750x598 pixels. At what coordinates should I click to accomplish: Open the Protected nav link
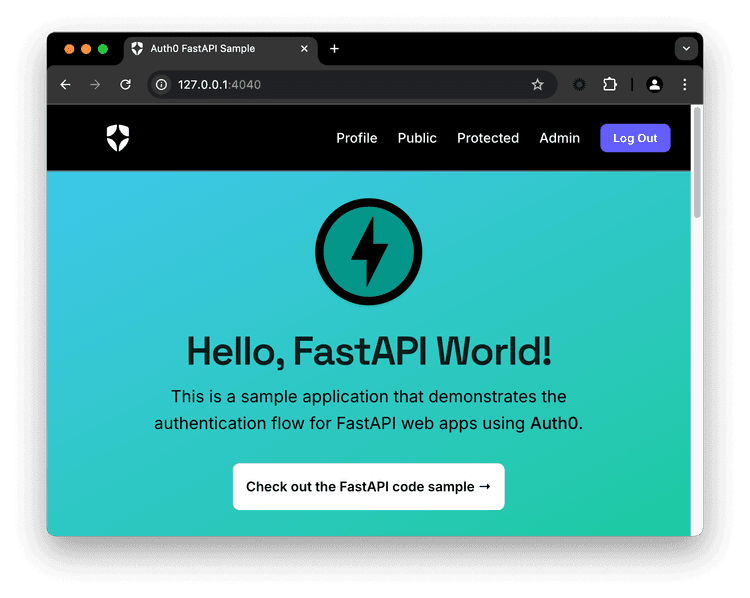click(x=488, y=138)
